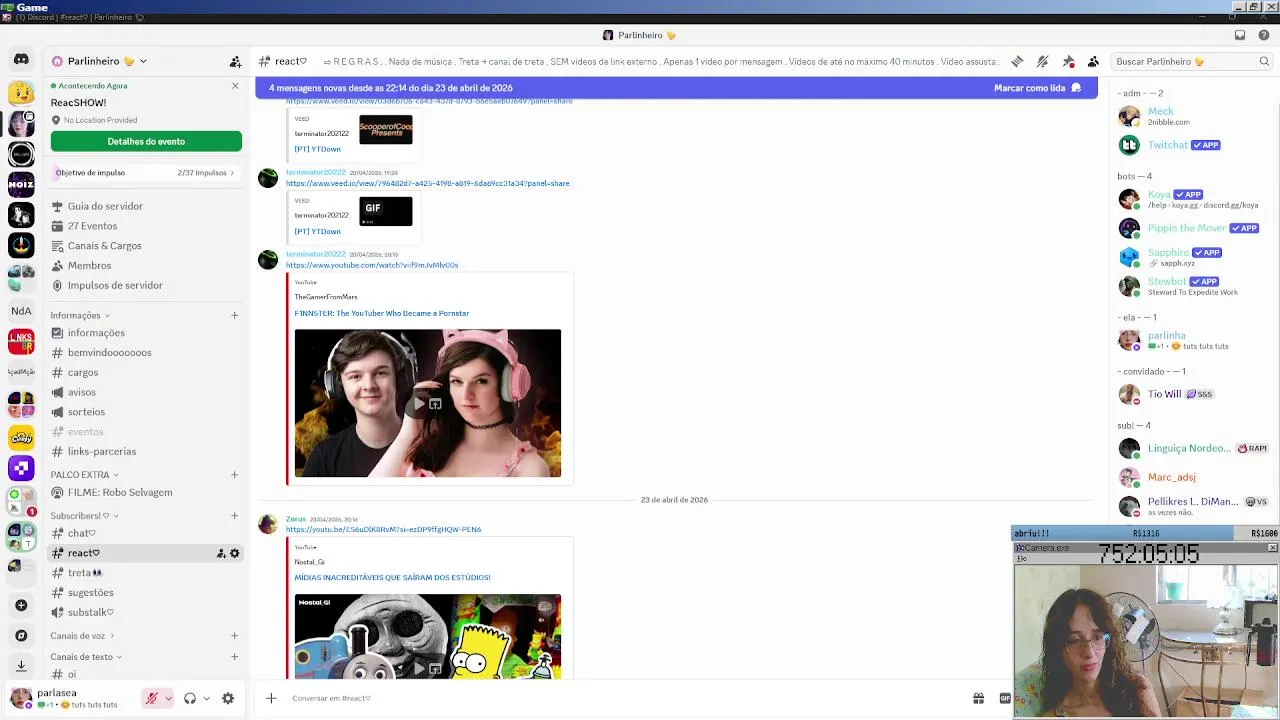Toggle headphones deafen button
The image size is (1280, 720).
190,698
